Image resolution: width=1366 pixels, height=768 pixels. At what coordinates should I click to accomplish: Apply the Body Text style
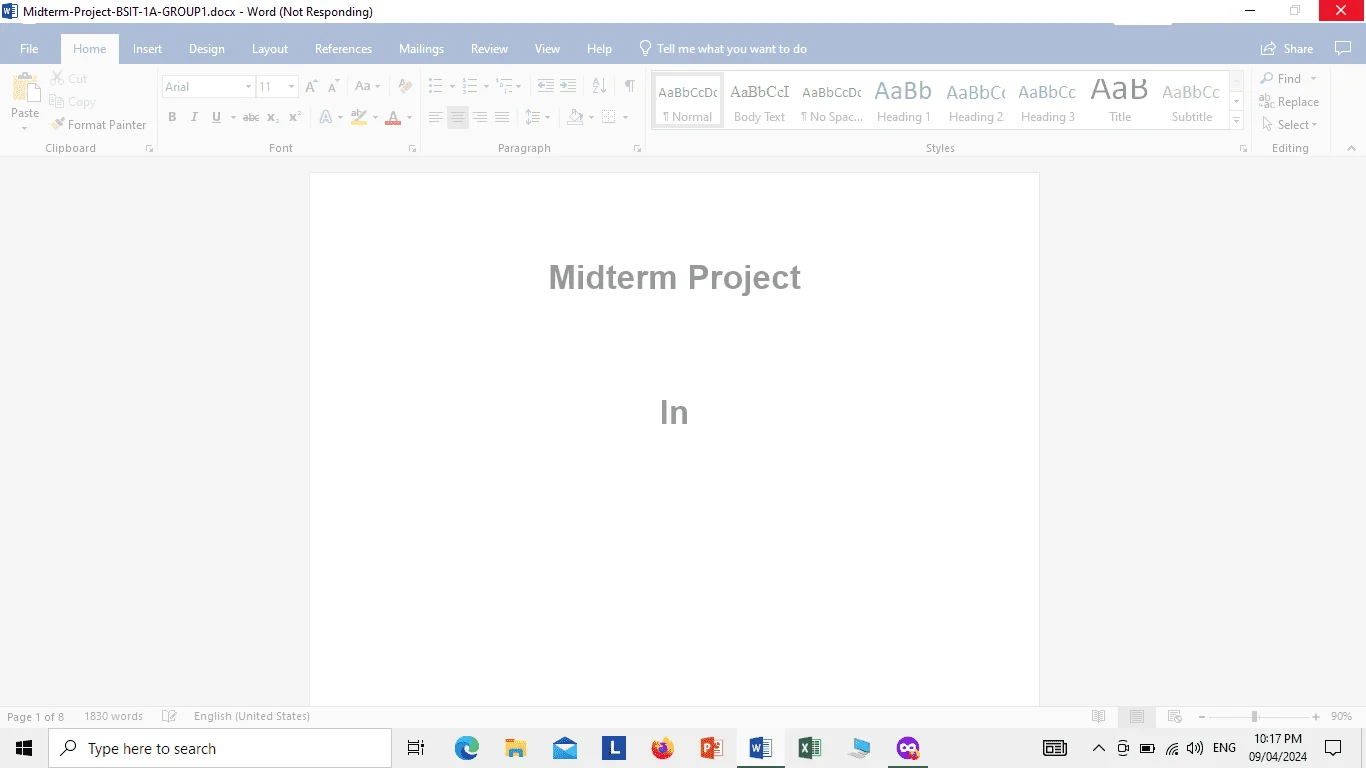tap(759, 100)
